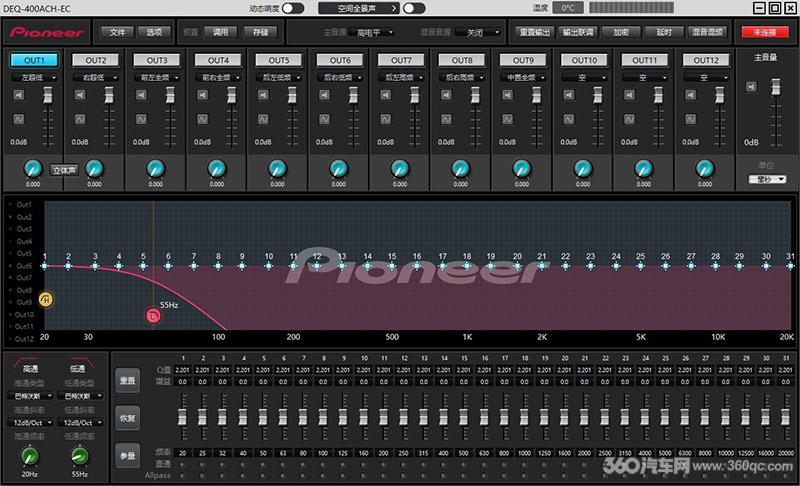Open the OUT12 空 channel type dropdown
This screenshot has width=800, height=486.
coord(707,78)
